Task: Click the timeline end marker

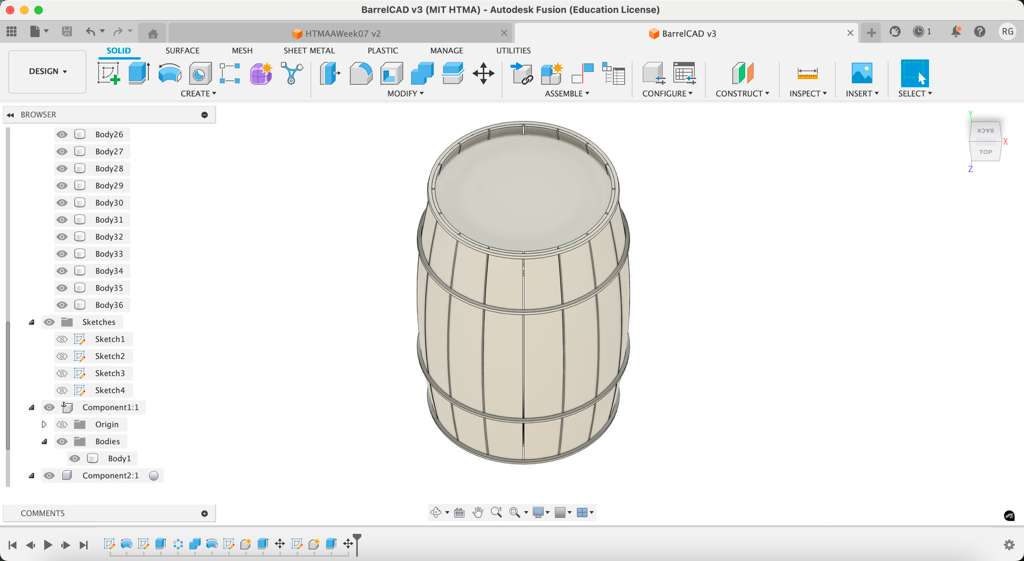Action: point(357,542)
